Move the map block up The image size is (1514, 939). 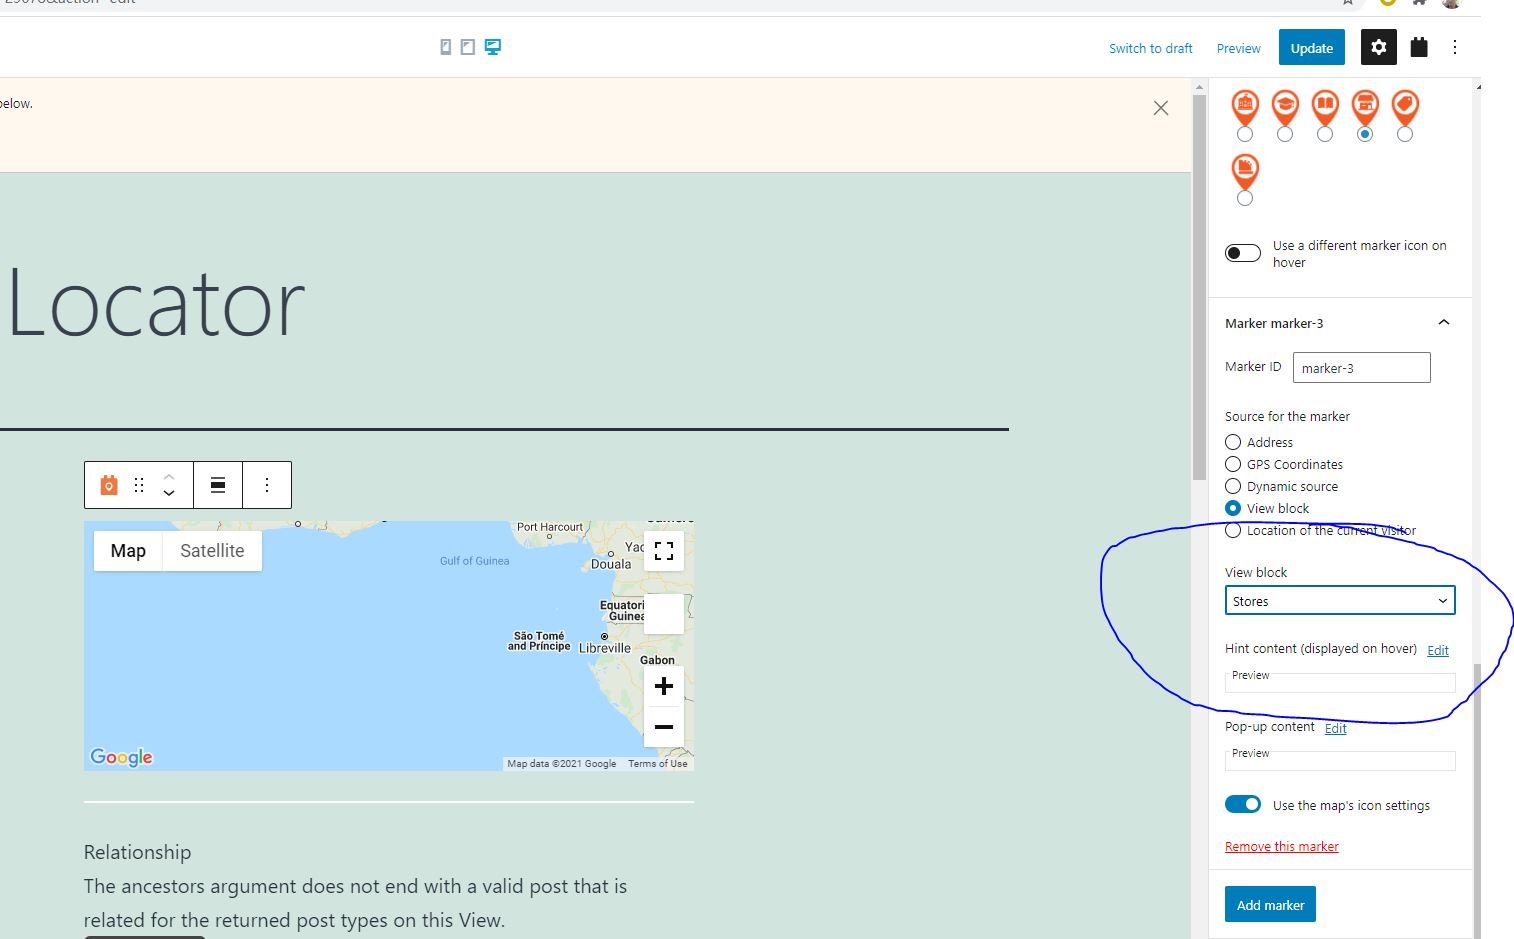point(169,476)
